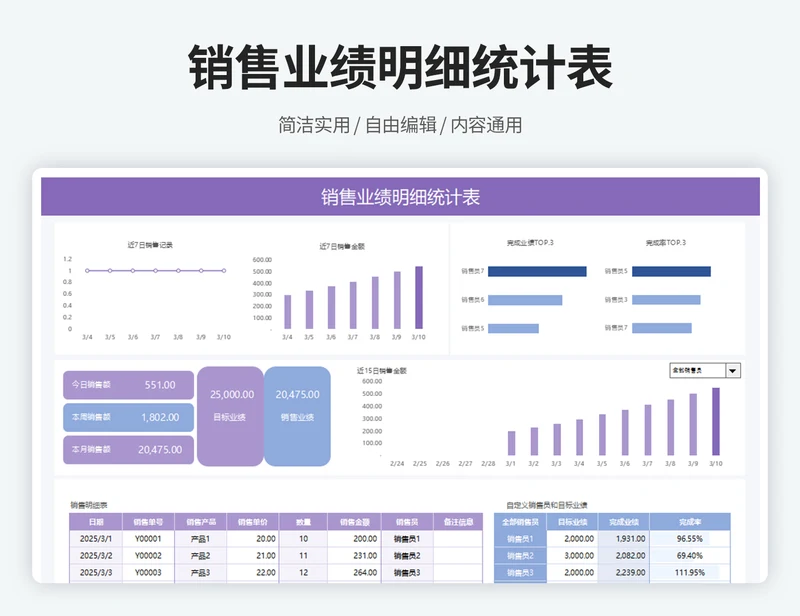Screen dimensions: 800x616
Task: Click the 销售员3 bar in 完成率TOP.3
Action: click(666, 300)
